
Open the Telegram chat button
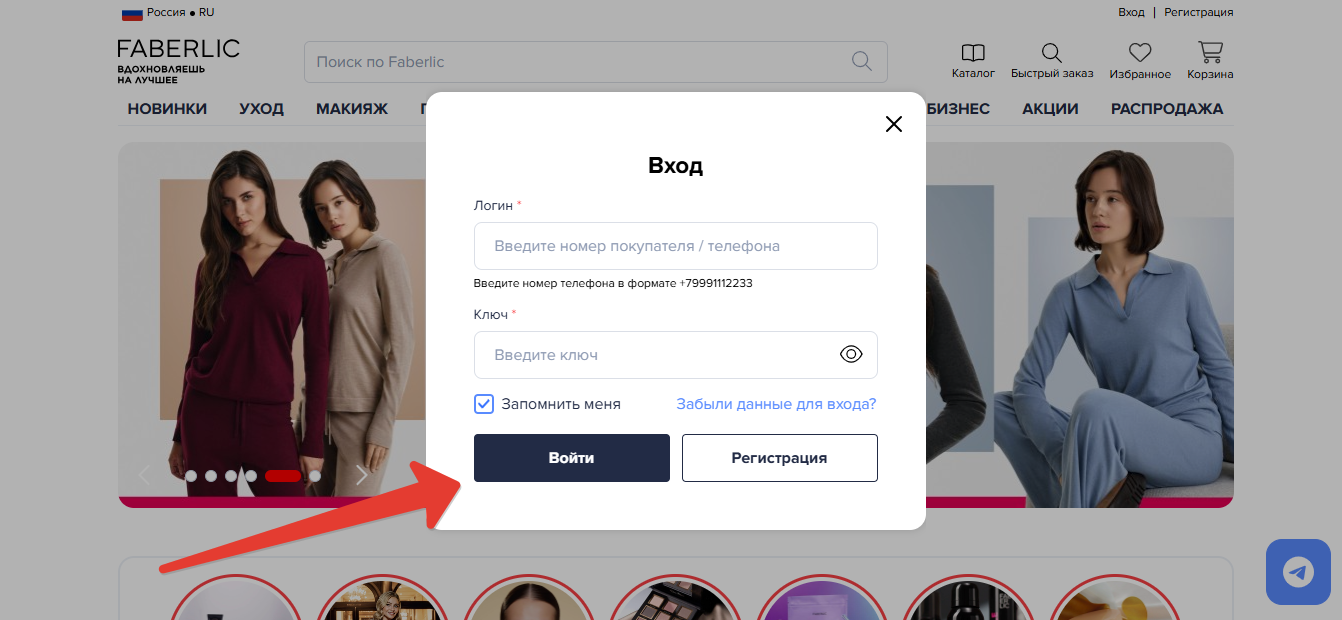[1298, 572]
